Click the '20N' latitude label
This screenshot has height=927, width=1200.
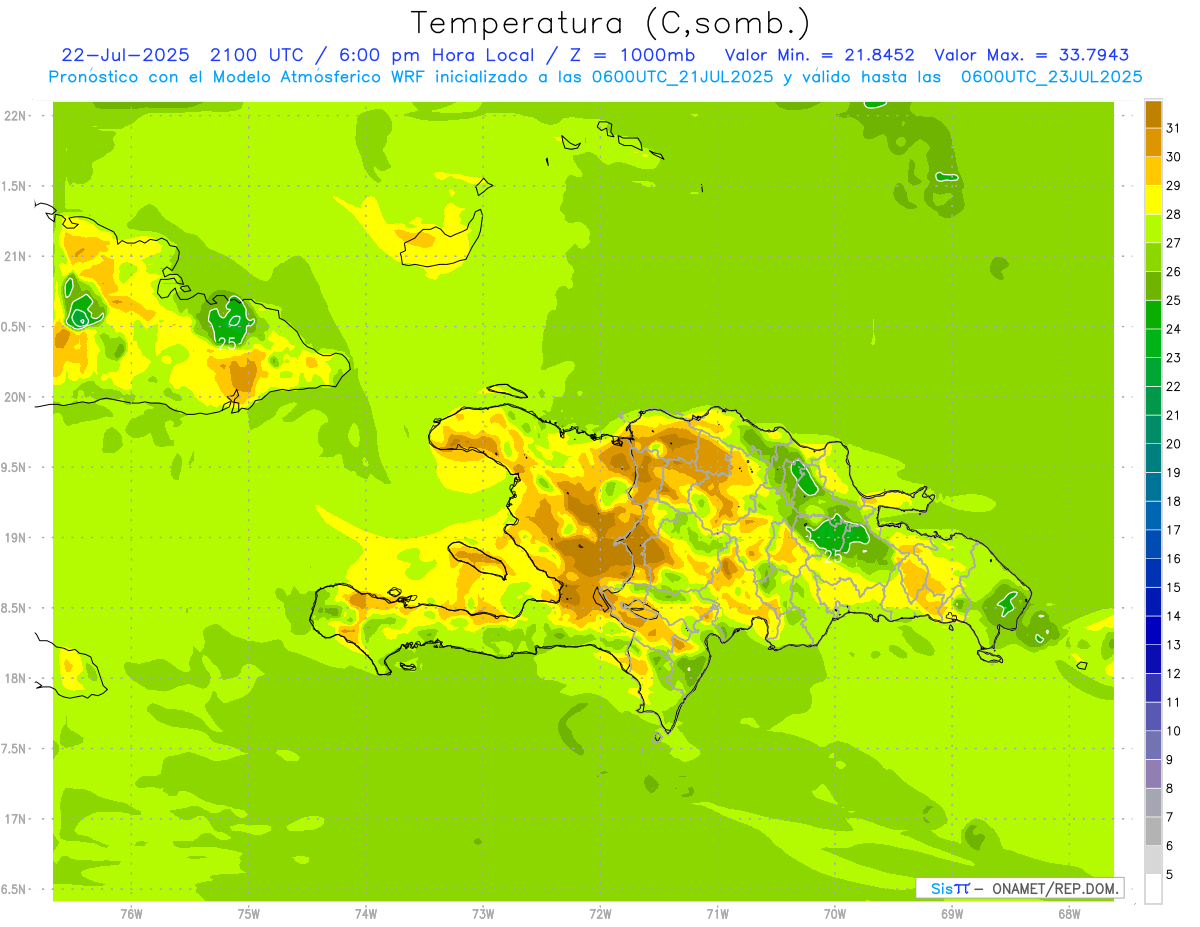15,397
